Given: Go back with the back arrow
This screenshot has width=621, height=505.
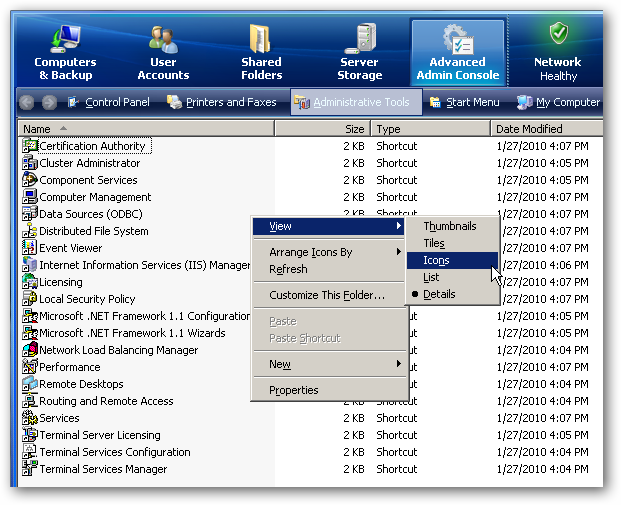Looking at the screenshot, I should coord(27,103).
